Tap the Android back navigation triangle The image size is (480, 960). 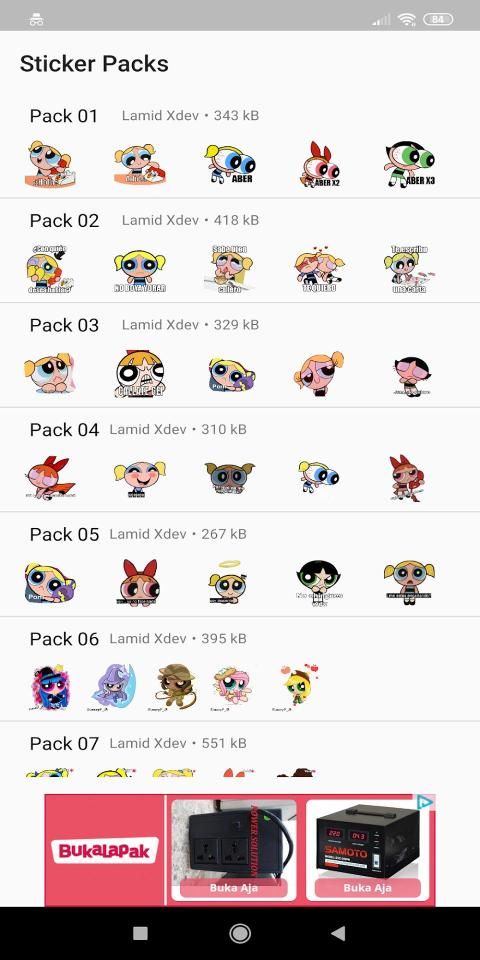(x=338, y=933)
